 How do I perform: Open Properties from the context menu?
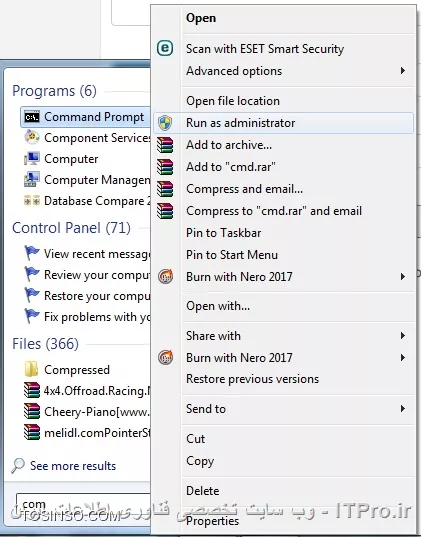(x=283, y=521)
